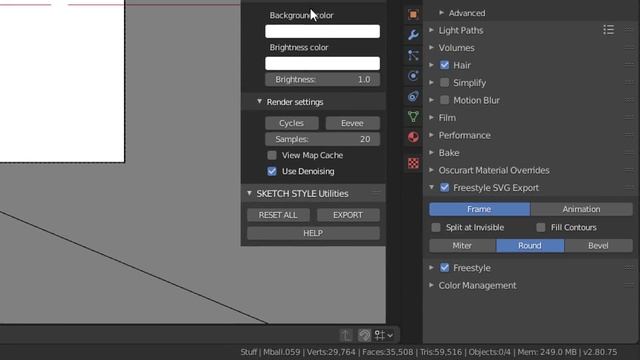This screenshot has height=360, width=640.
Task: Click the Eevee button
Action: pos(352,123)
